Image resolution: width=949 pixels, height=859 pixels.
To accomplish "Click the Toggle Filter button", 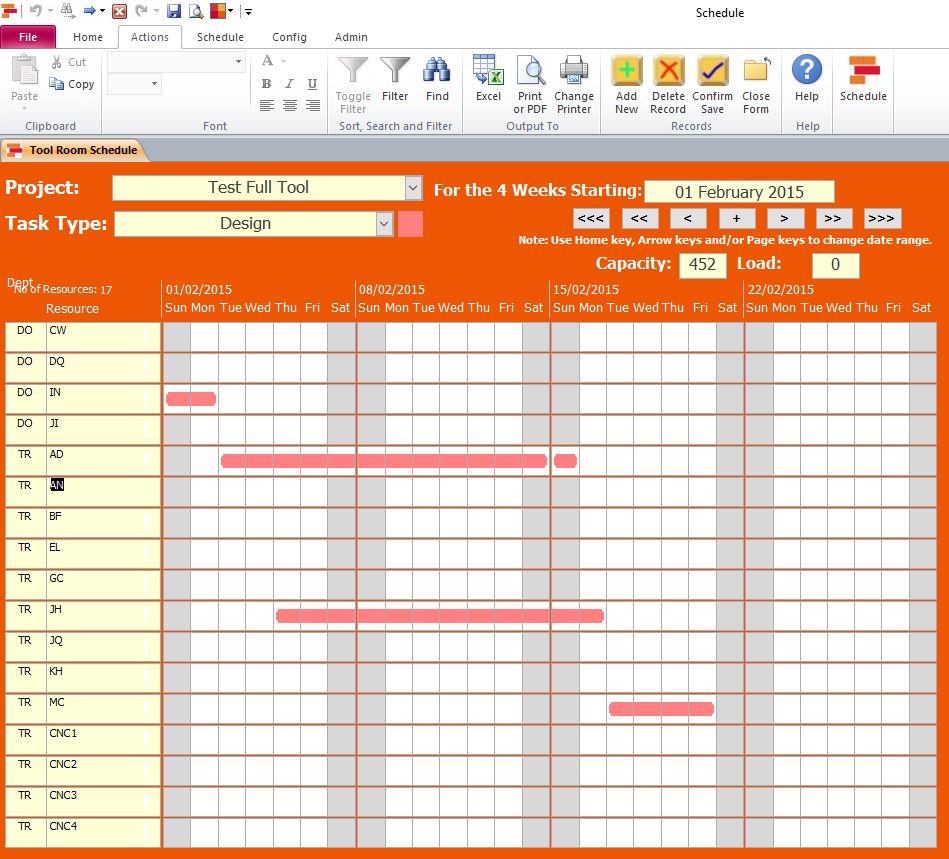I will click(x=353, y=85).
